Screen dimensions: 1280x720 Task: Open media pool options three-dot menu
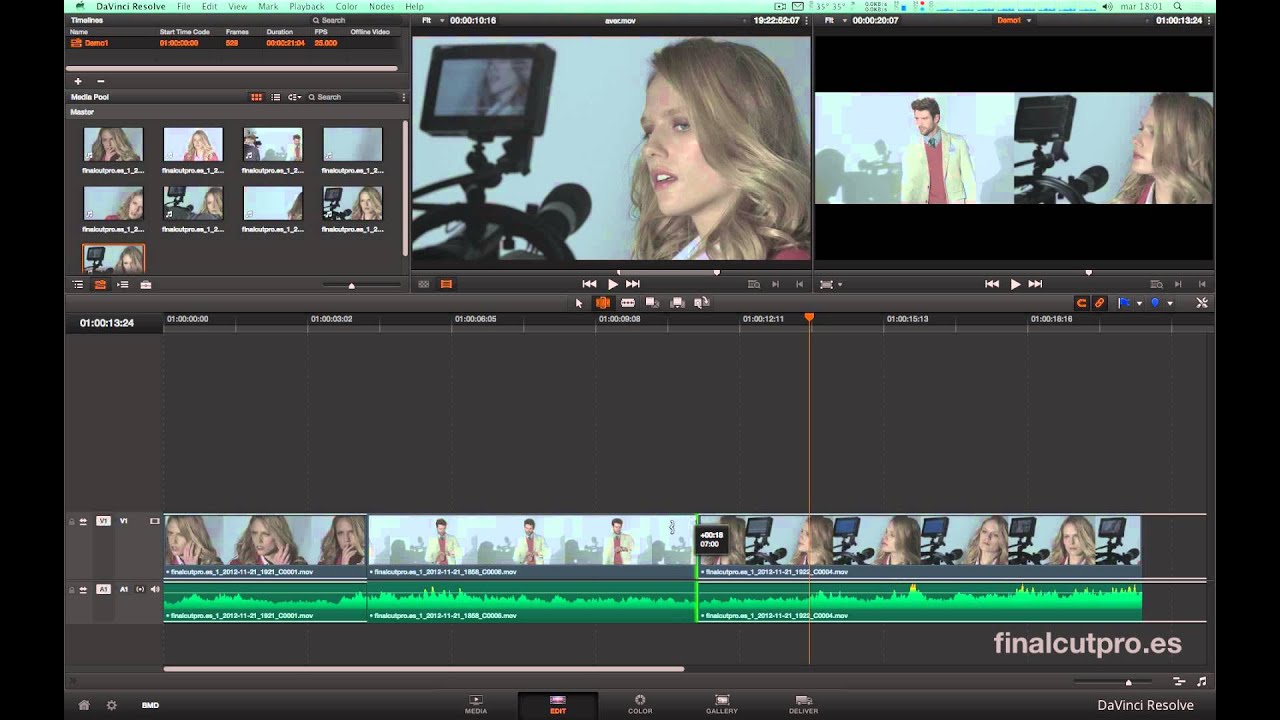pos(404,97)
